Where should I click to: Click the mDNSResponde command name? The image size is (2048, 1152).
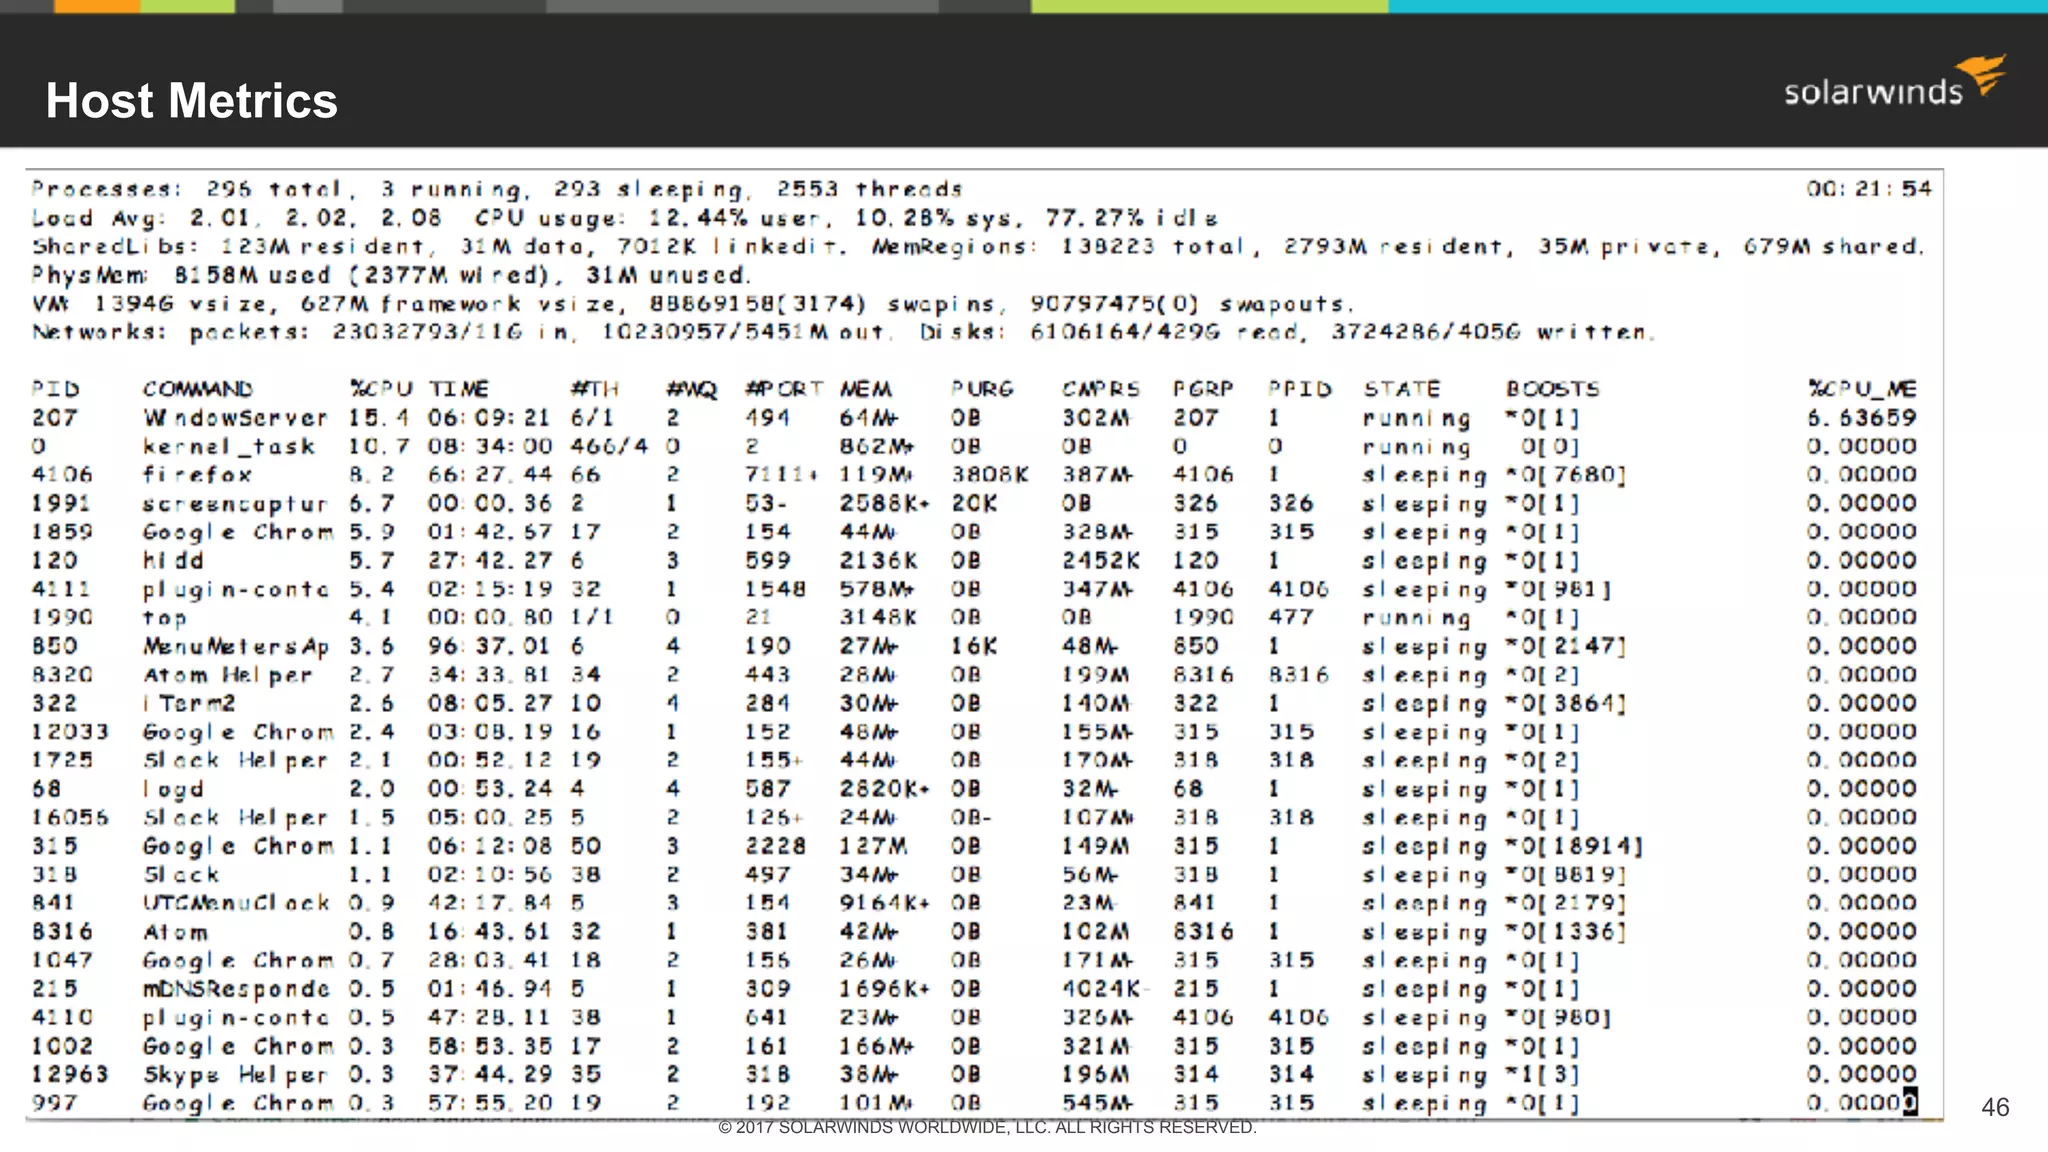click(x=236, y=989)
